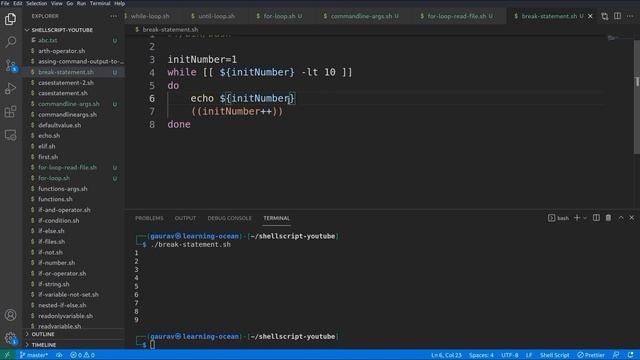Switch to the until-loop.sh tab
This screenshot has width=640, height=360.
click(216, 16)
